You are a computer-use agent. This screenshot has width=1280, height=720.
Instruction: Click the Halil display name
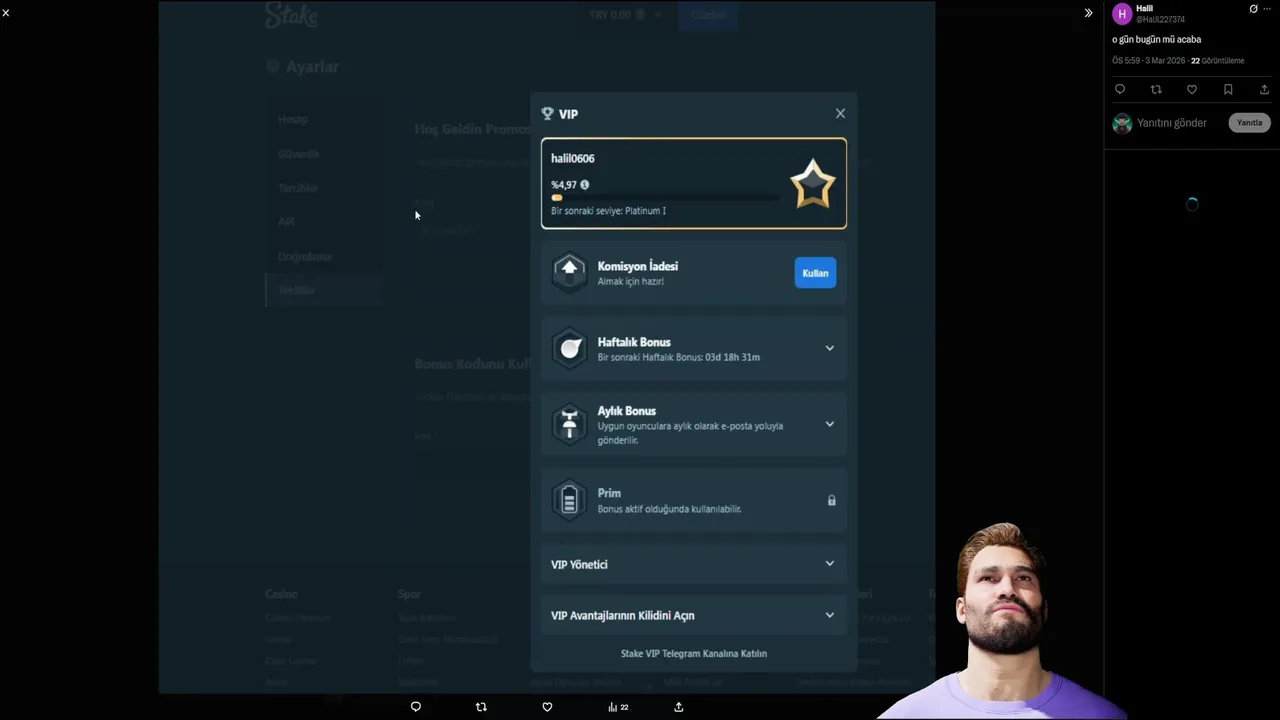coord(1144,9)
